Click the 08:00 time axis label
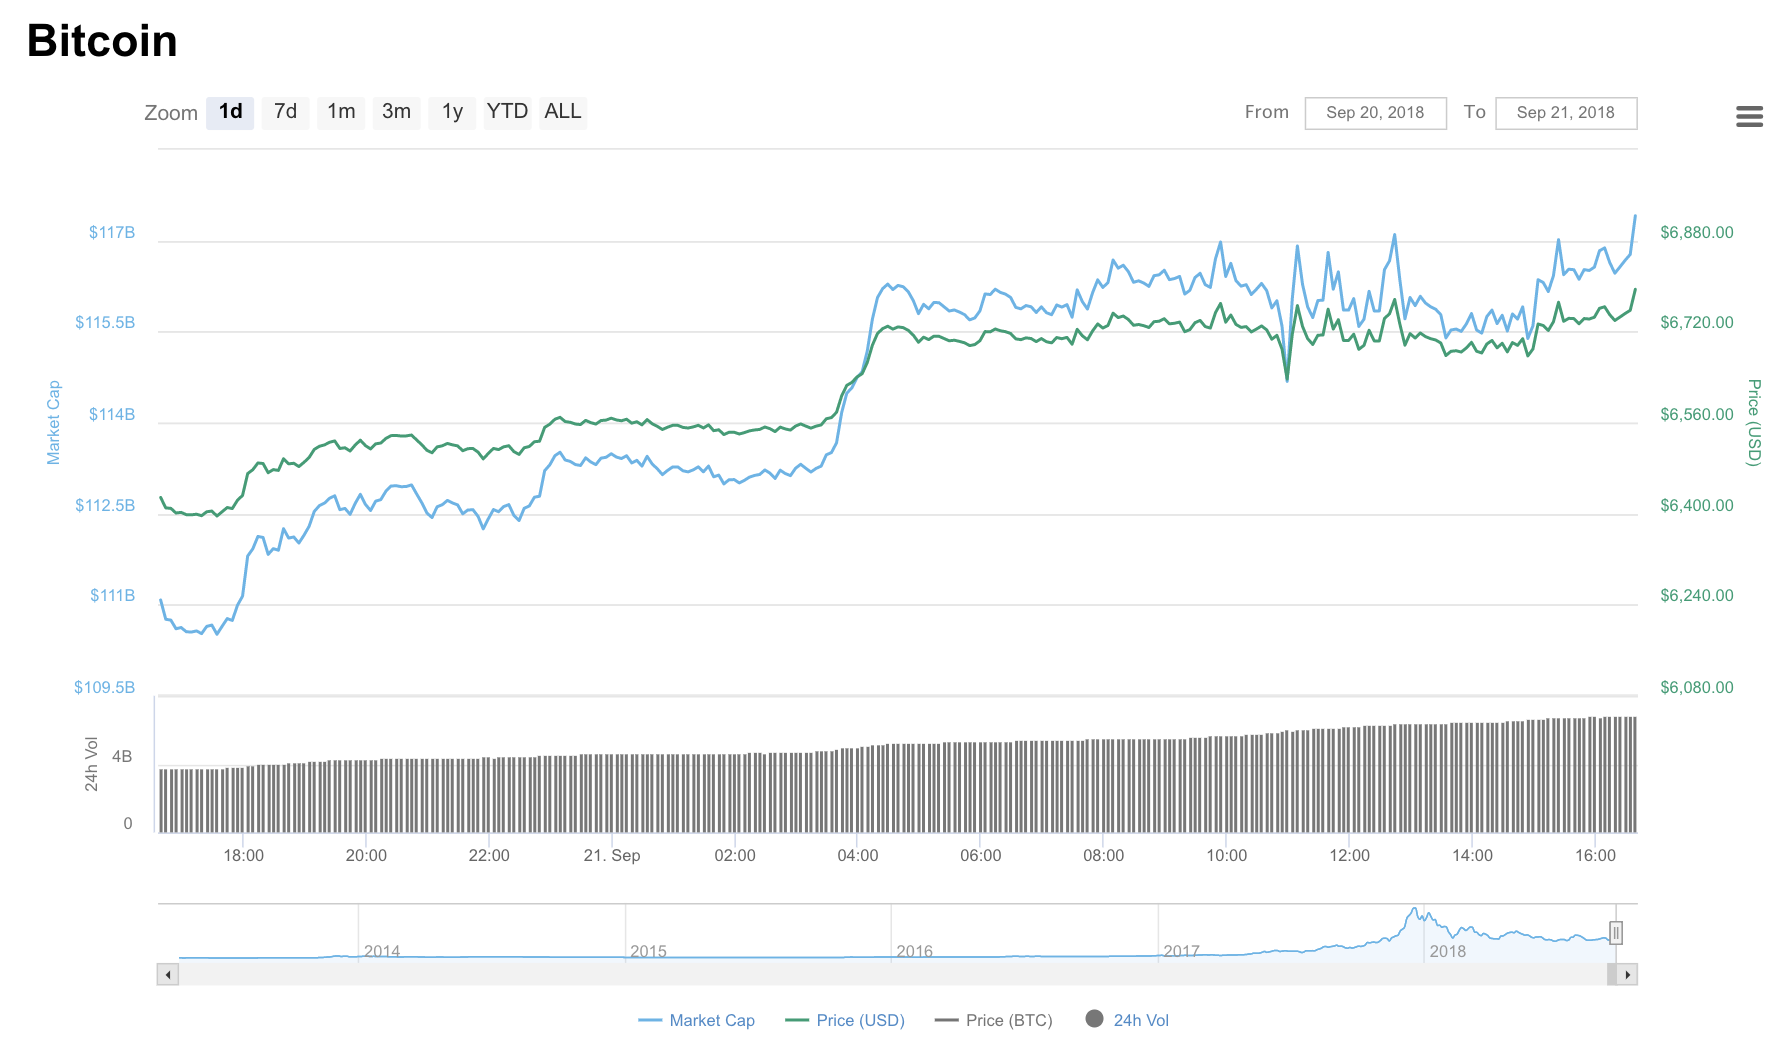1792x1052 pixels. pos(1104,856)
